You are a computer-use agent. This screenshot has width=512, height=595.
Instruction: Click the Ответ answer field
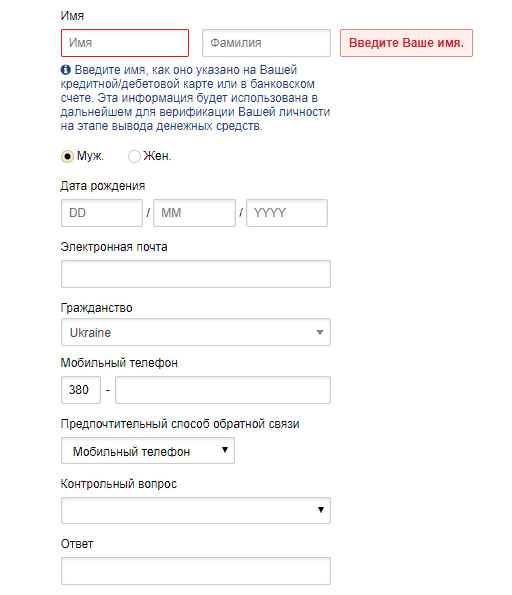[196, 571]
